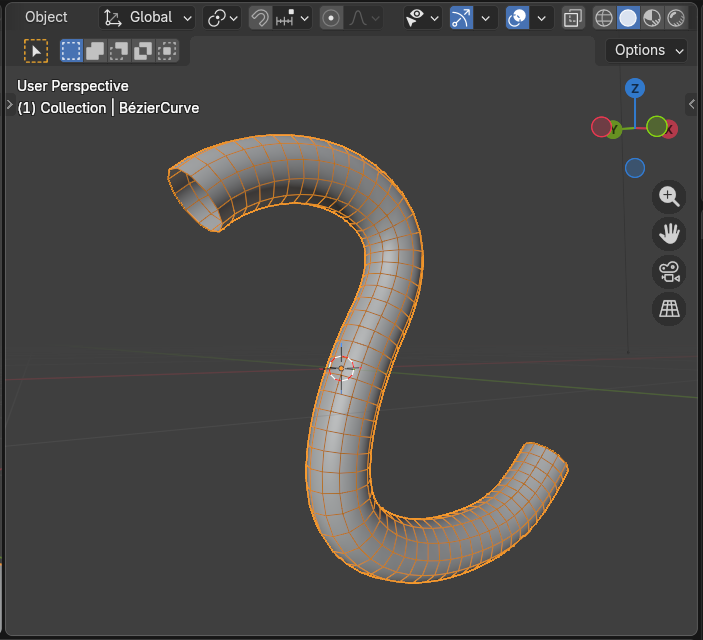Select rendered viewport shading mode
Viewport: 703px width, 640px height.
point(676,18)
